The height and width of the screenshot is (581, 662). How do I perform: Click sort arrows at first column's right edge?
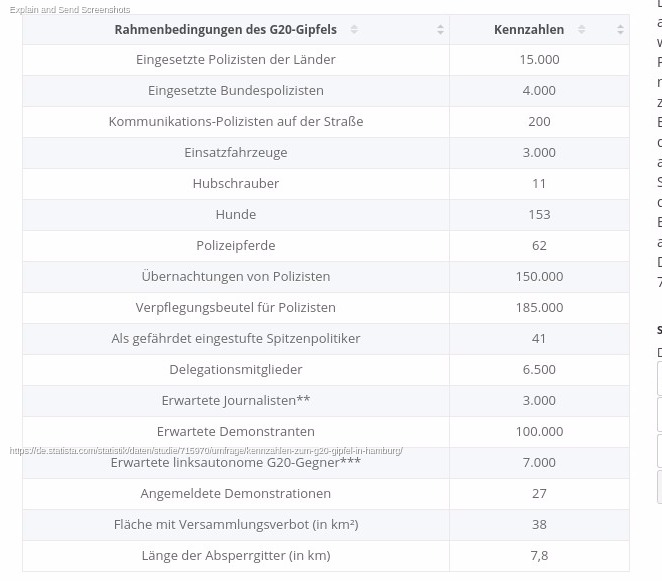[x=440, y=30]
